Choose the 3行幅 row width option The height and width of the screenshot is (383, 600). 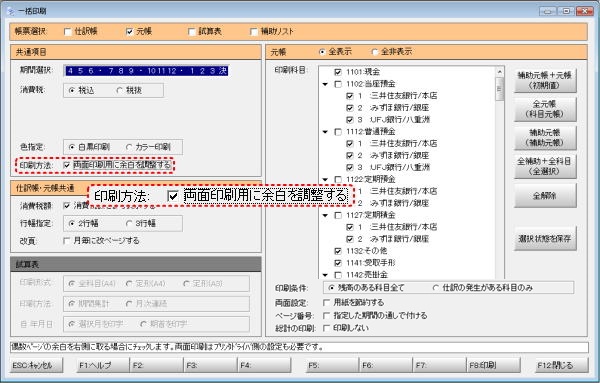[129, 224]
